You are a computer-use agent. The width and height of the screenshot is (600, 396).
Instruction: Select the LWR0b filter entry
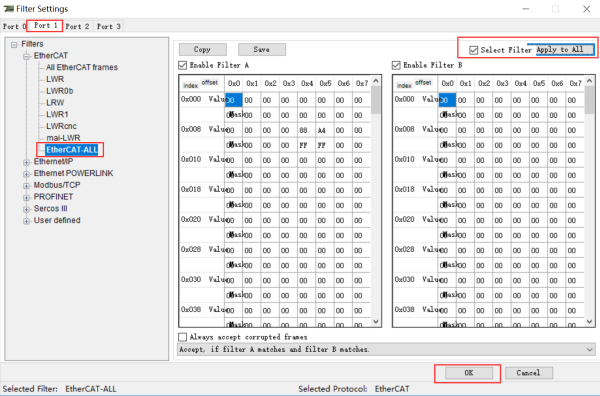tap(60, 91)
